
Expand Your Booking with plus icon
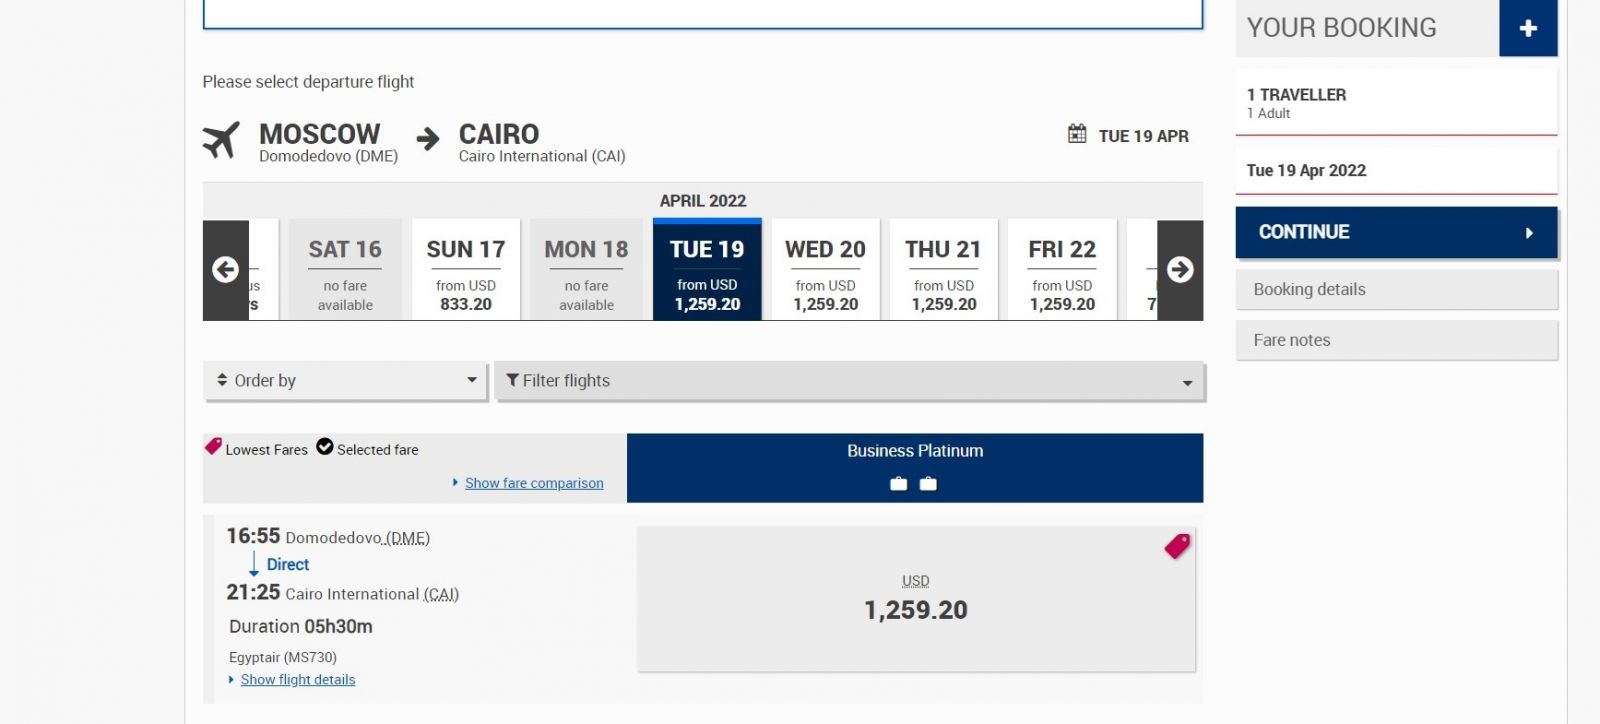pos(1528,28)
